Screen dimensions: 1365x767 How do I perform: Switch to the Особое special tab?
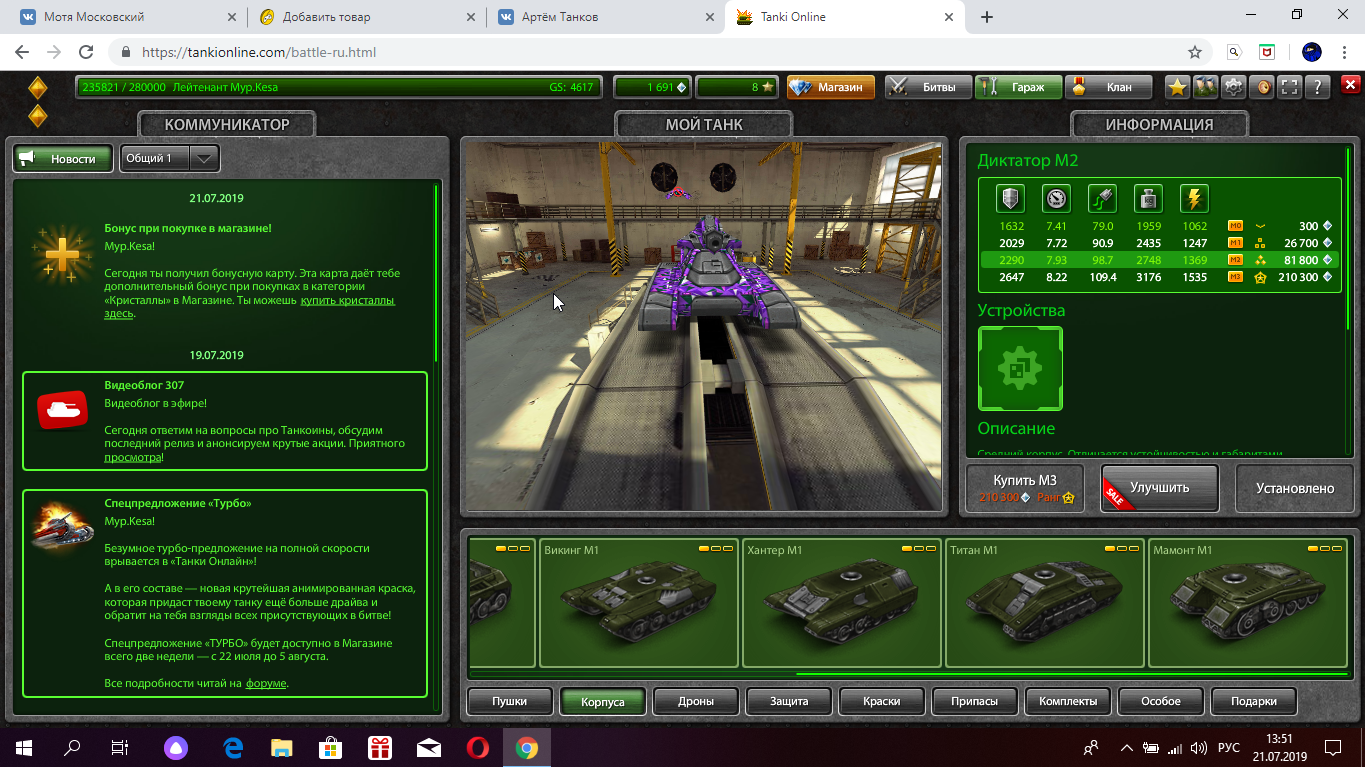coord(1160,701)
